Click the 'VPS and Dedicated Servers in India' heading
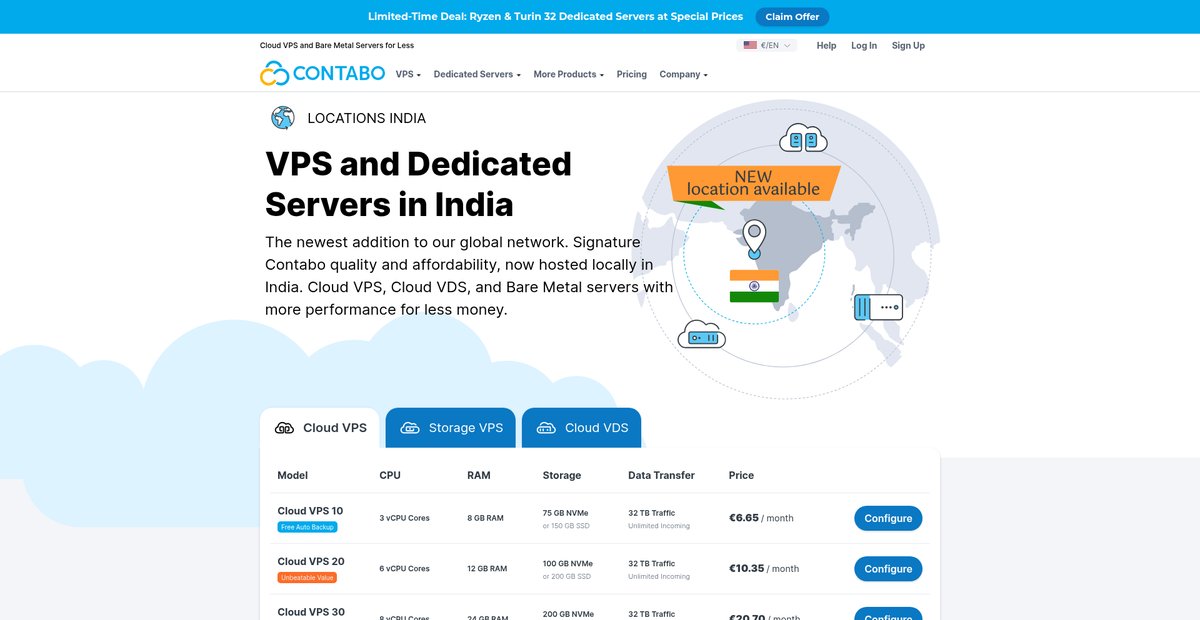Viewport: 1200px width, 620px height. 418,183
